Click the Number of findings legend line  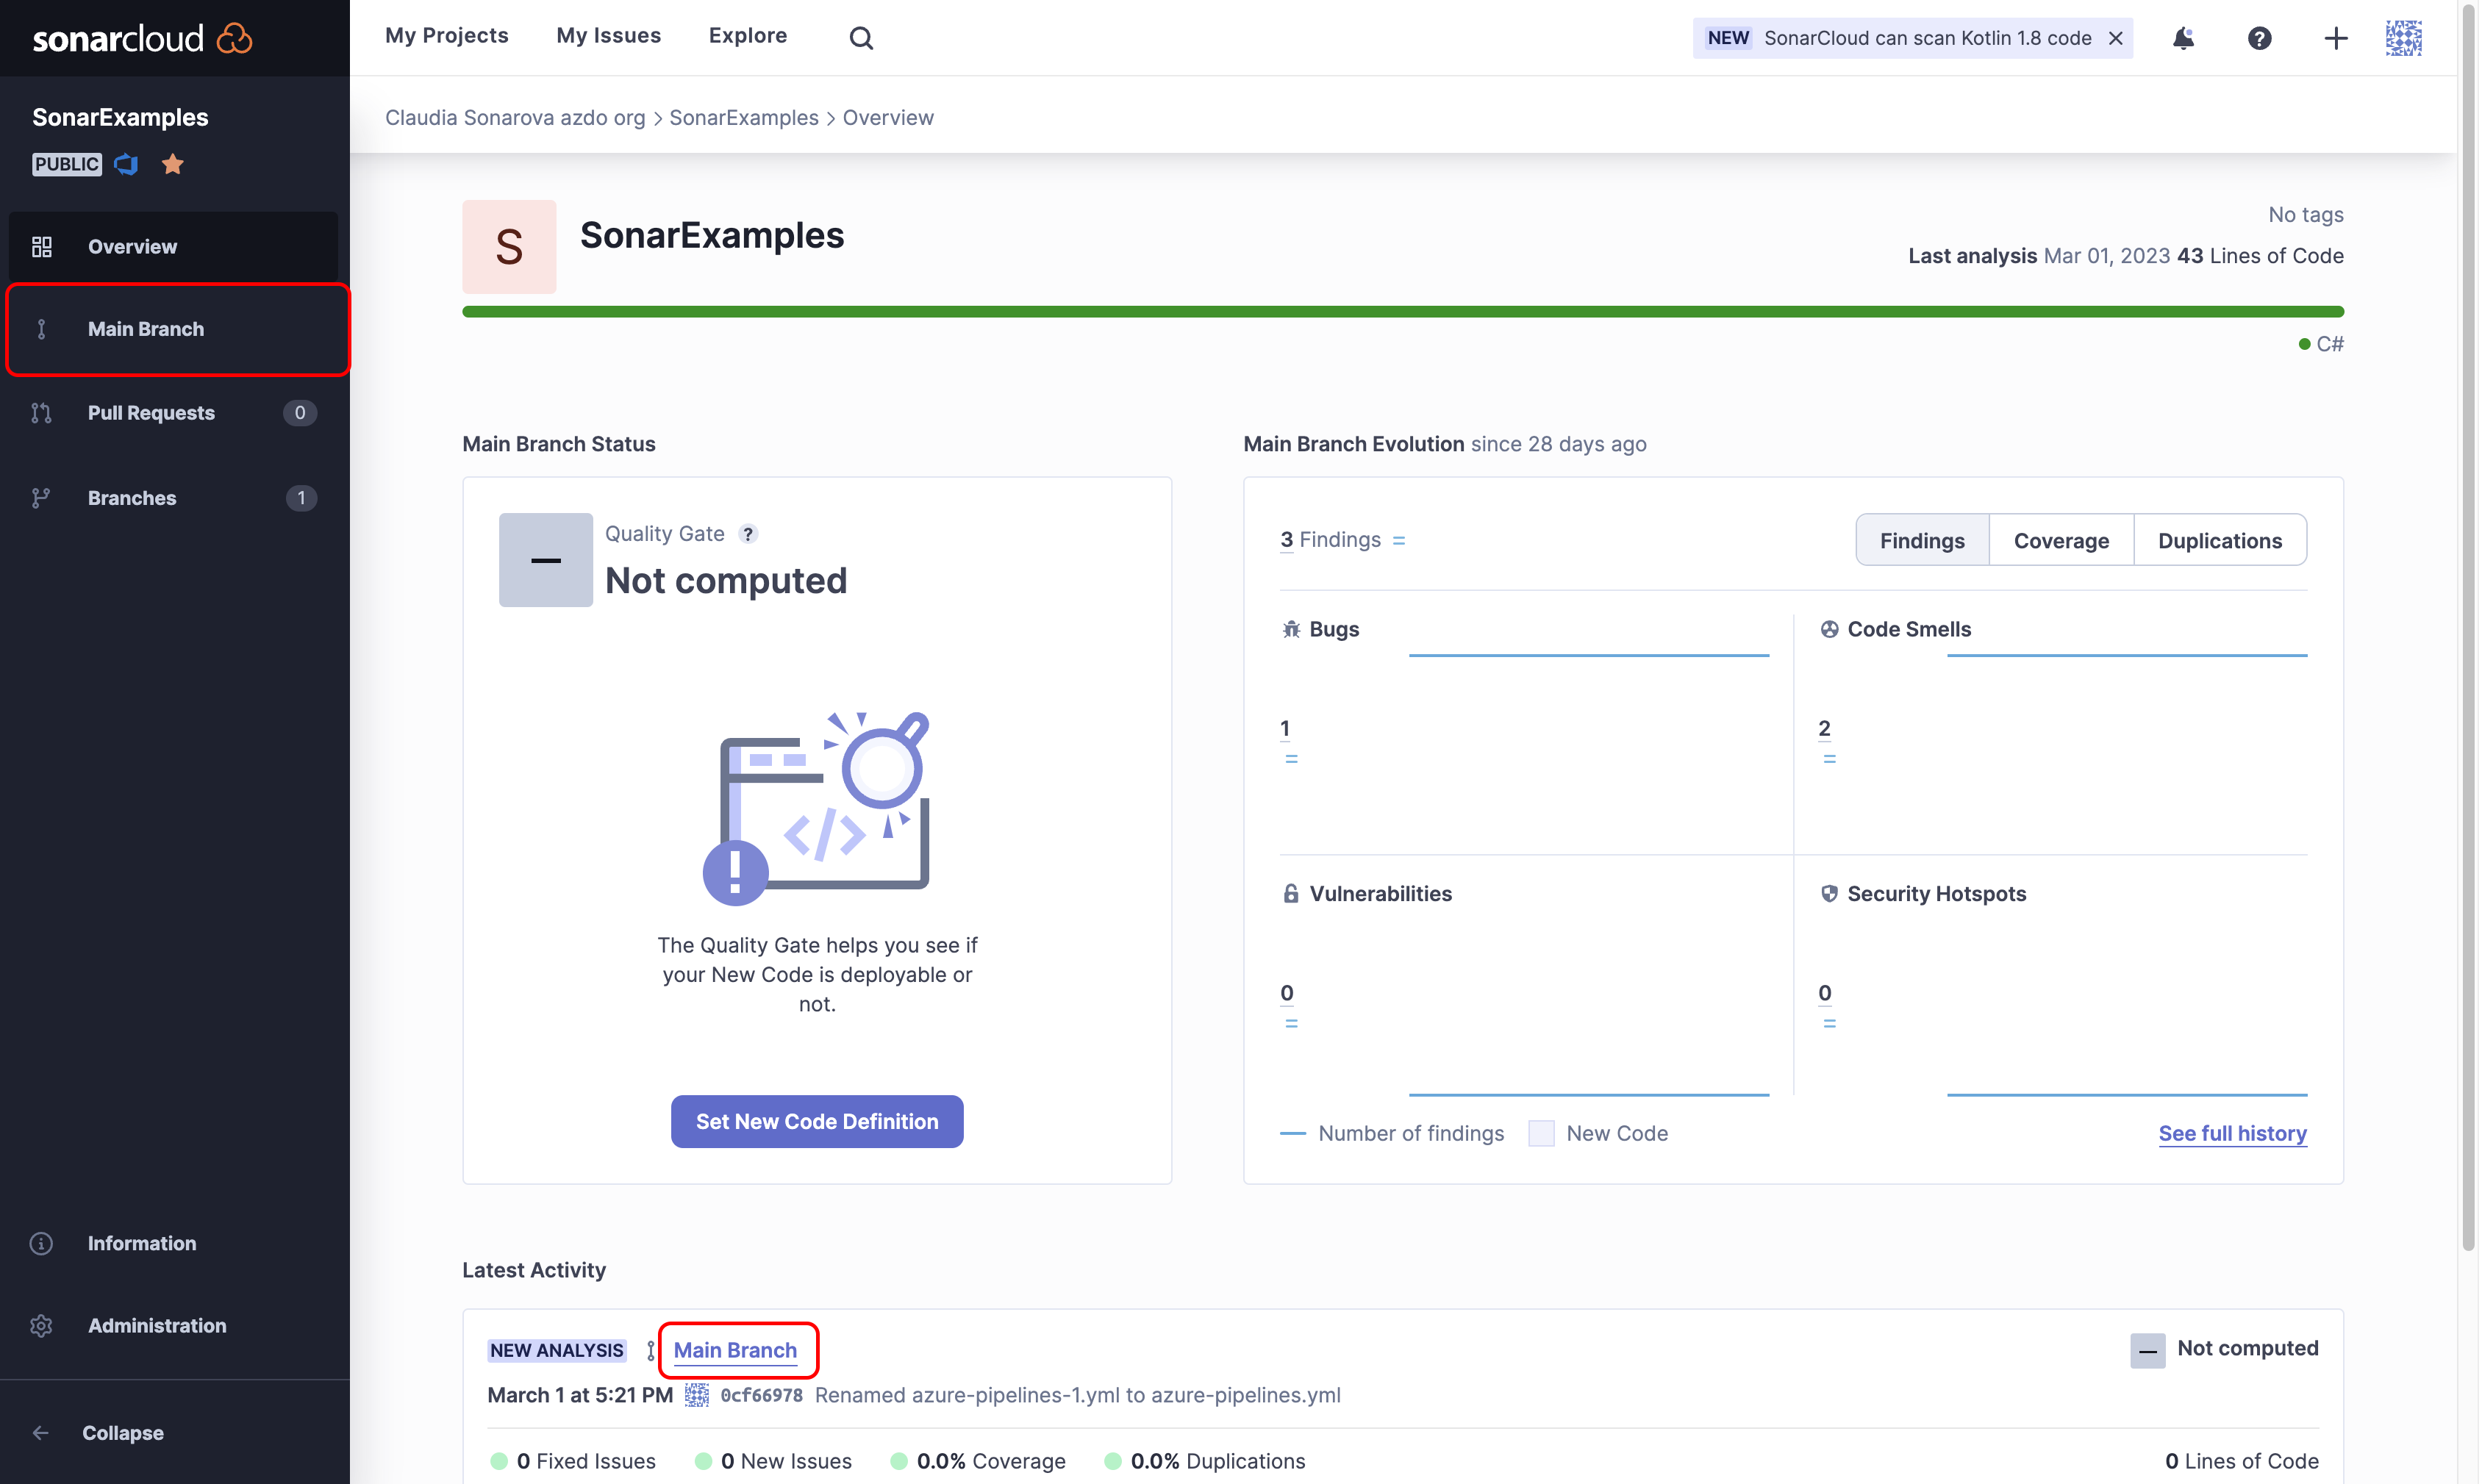[x=1293, y=1134]
